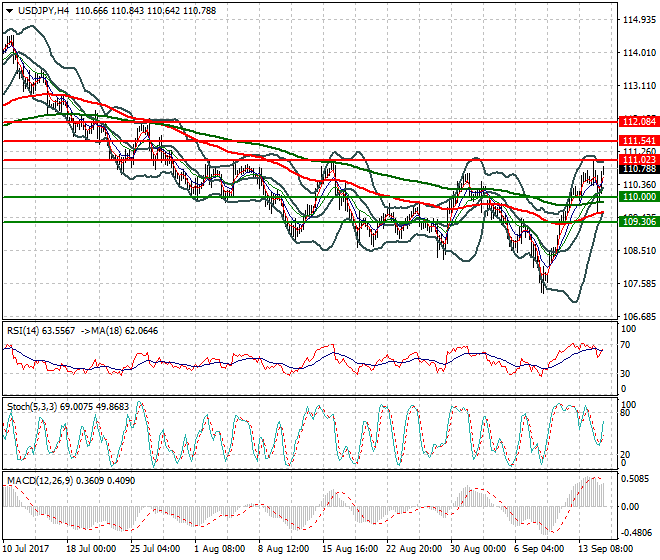The width and height of the screenshot is (660, 560).
Task: Select the green 109.306 support price label
Action: pos(639,221)
